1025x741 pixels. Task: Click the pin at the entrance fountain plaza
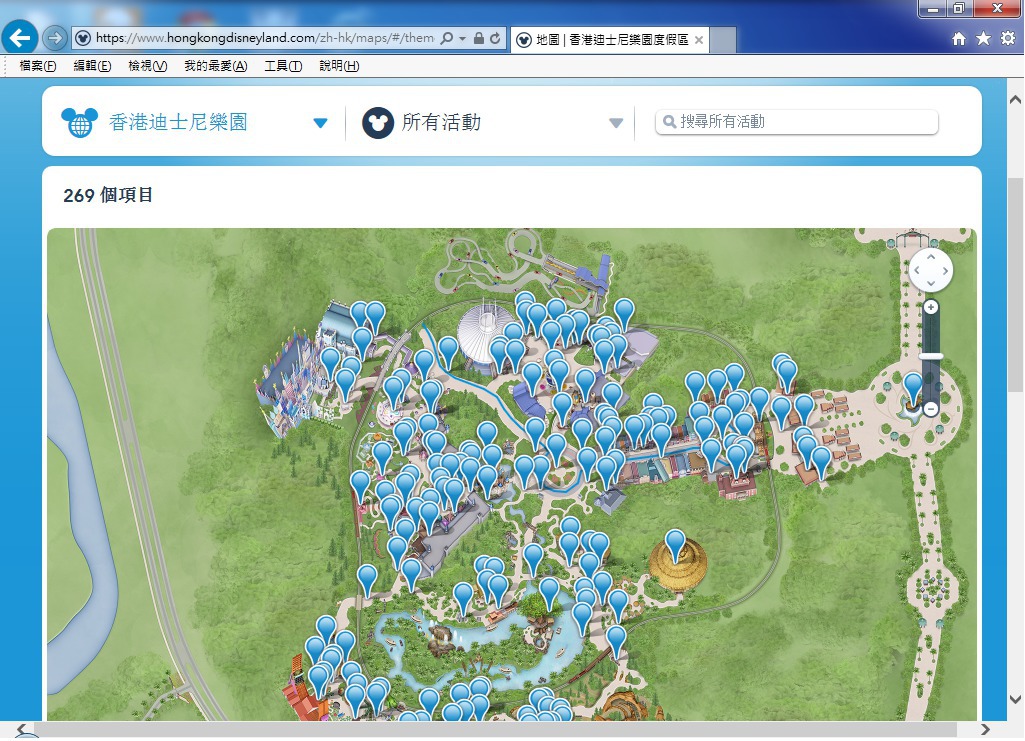pyautogui.click(x=913, y=387)
